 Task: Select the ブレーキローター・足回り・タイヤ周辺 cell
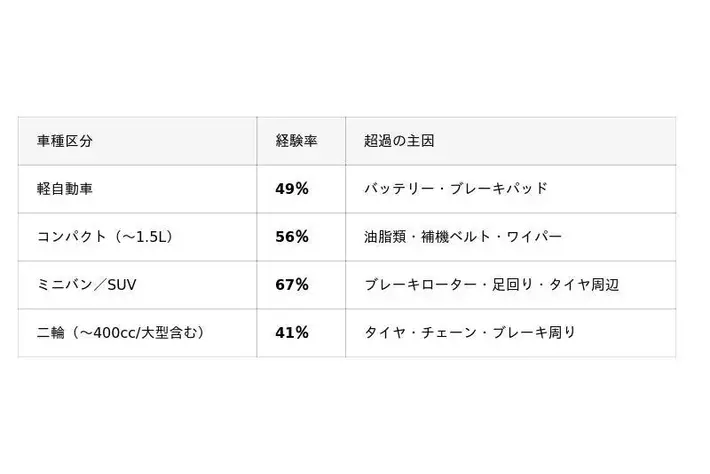point(511,285)
